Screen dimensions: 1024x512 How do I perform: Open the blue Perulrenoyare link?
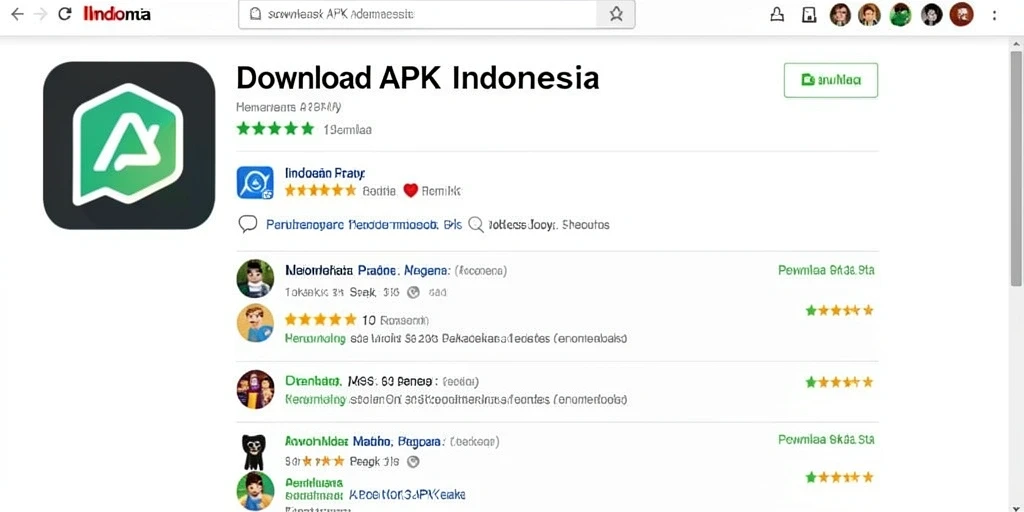point(364,225)
